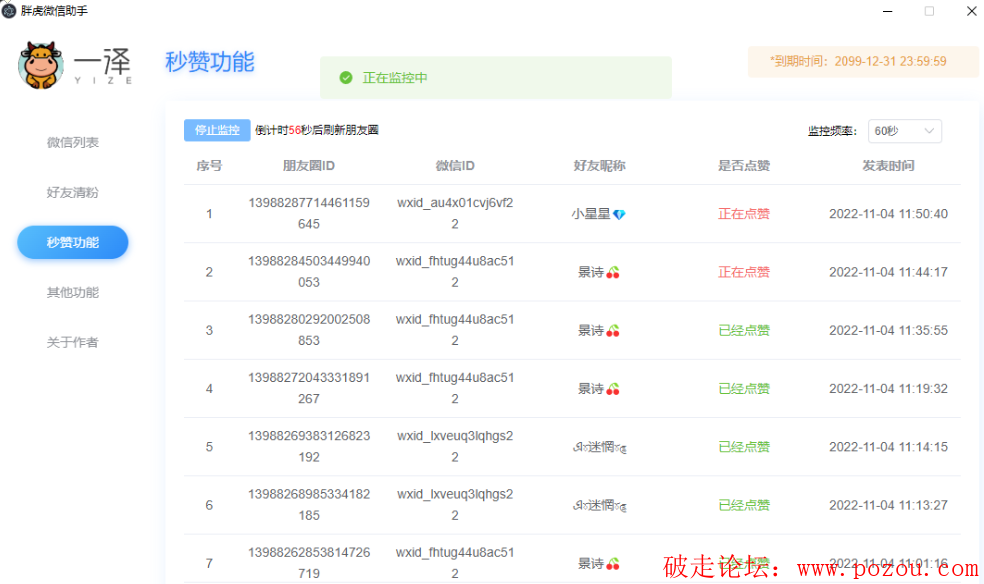Screen dimensions: 984x584
Task: Select row 5 朋友圈ID cell
Action: click(309, 447)
